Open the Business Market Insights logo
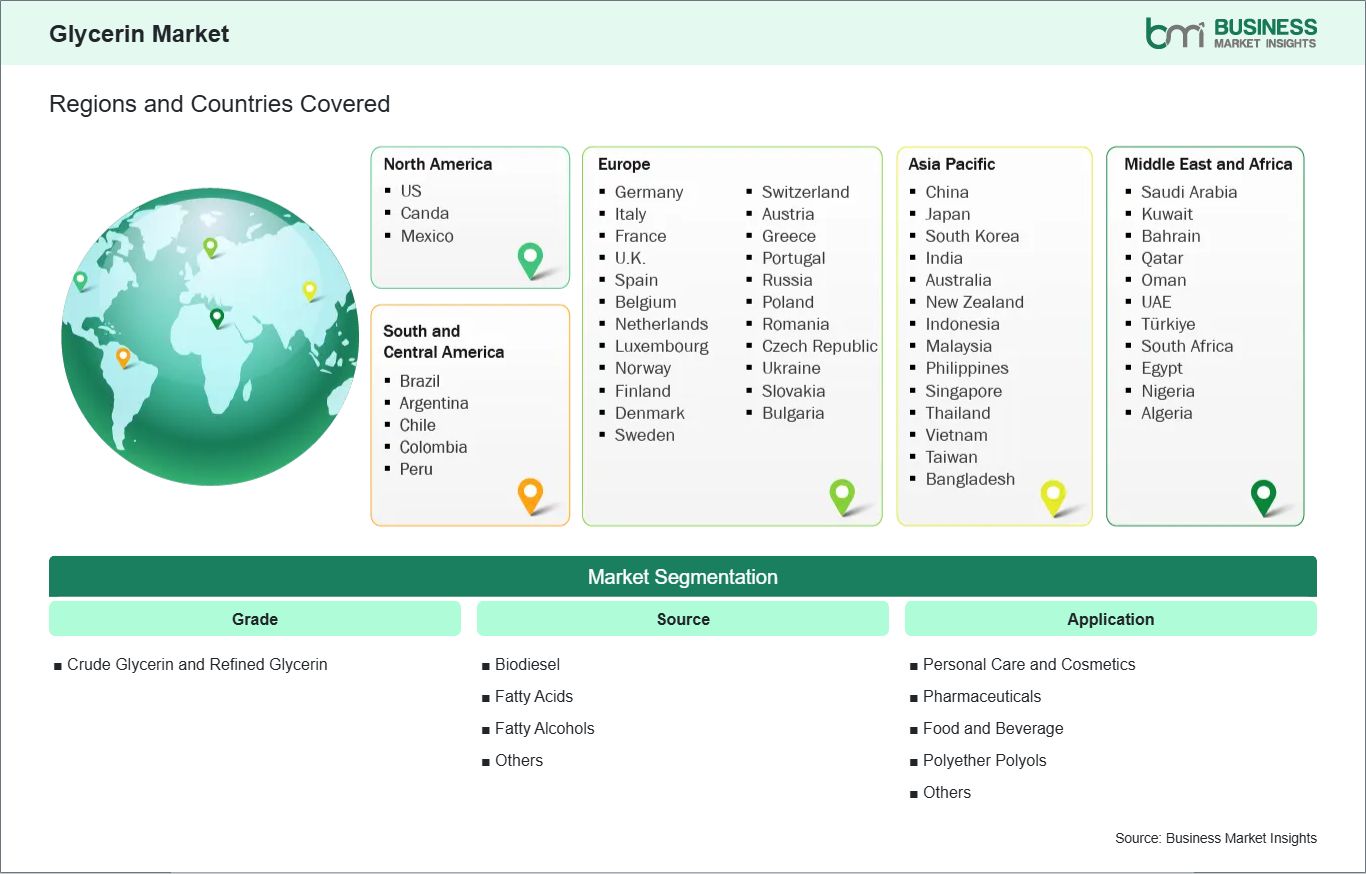Image resolution: width=1366 pixels, height=874 pixels. (x=1231, y=33)
